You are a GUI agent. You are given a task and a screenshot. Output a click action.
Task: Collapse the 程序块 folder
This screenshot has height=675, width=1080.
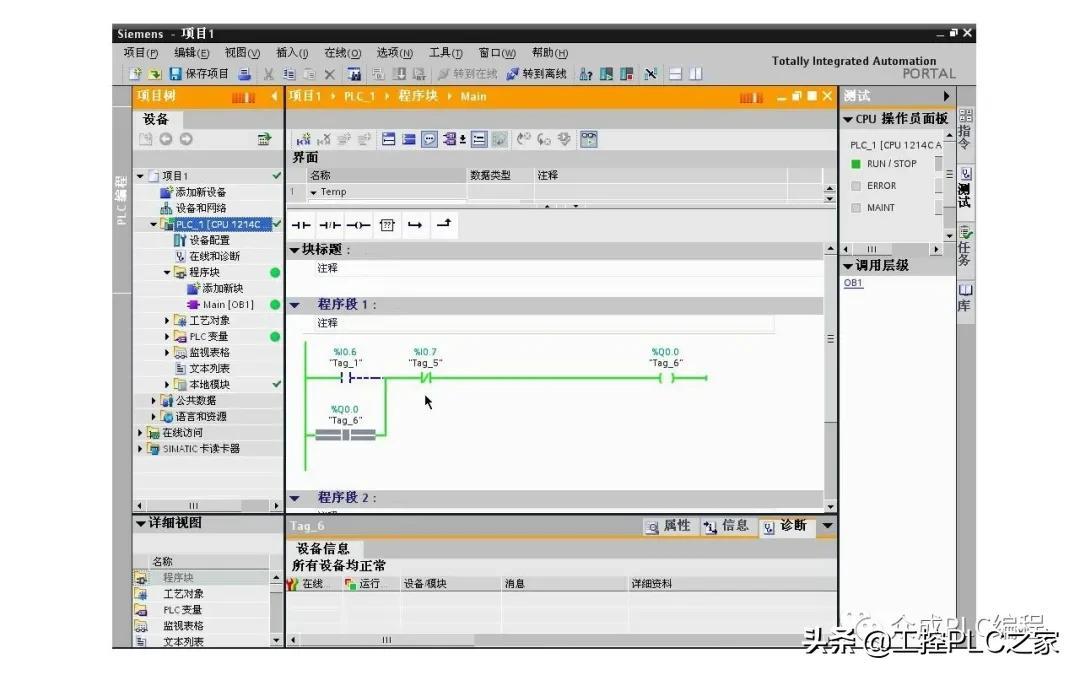(x=167, y=273)
